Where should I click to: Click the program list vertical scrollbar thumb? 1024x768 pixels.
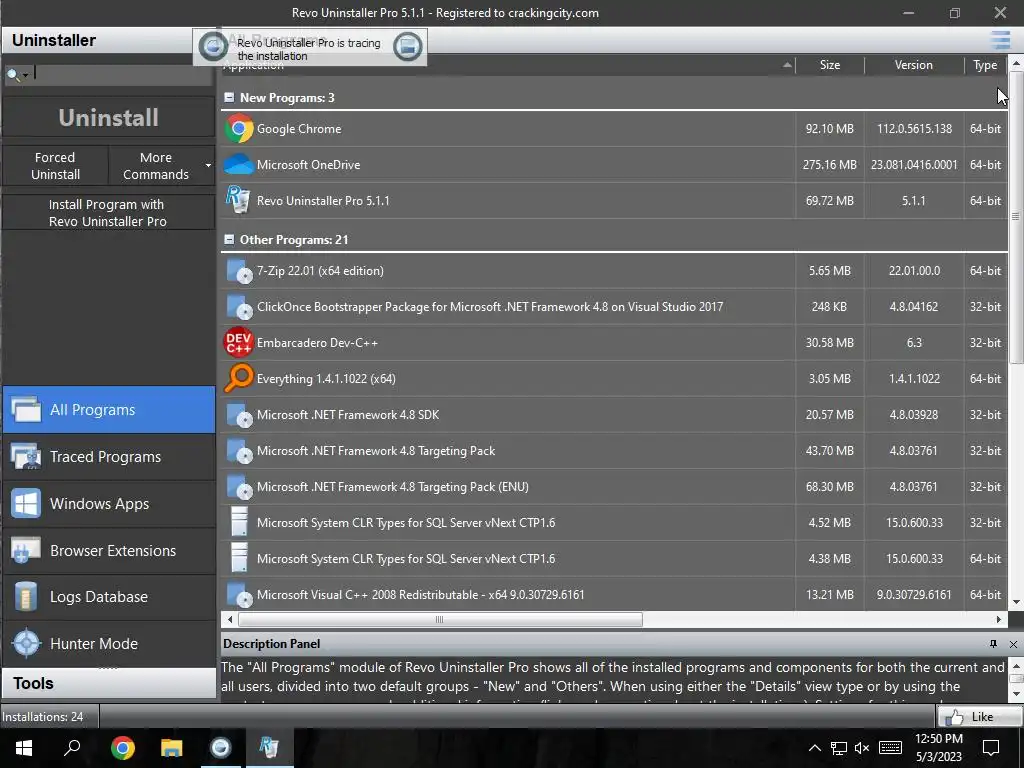point(1016,217)
